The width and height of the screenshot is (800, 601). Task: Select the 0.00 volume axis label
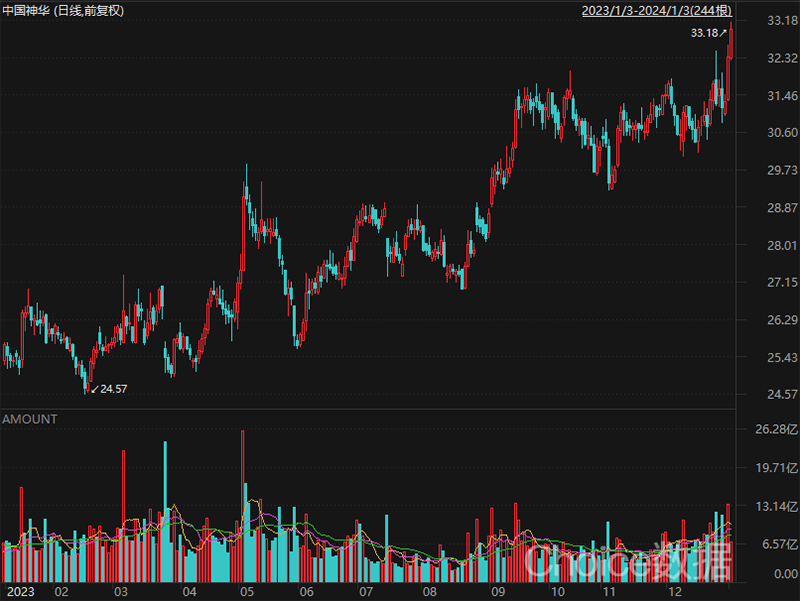click(x=773, y=575)
